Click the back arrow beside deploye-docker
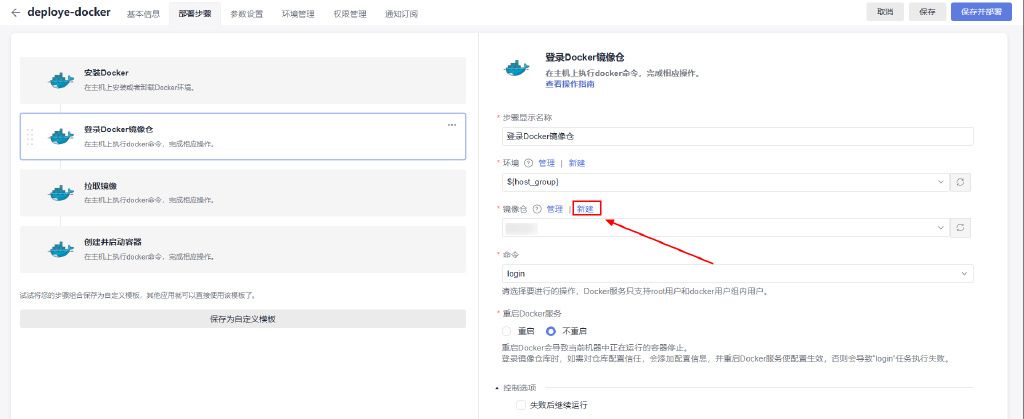Screen dimensions: 1024x419 [x=16, y=12]
